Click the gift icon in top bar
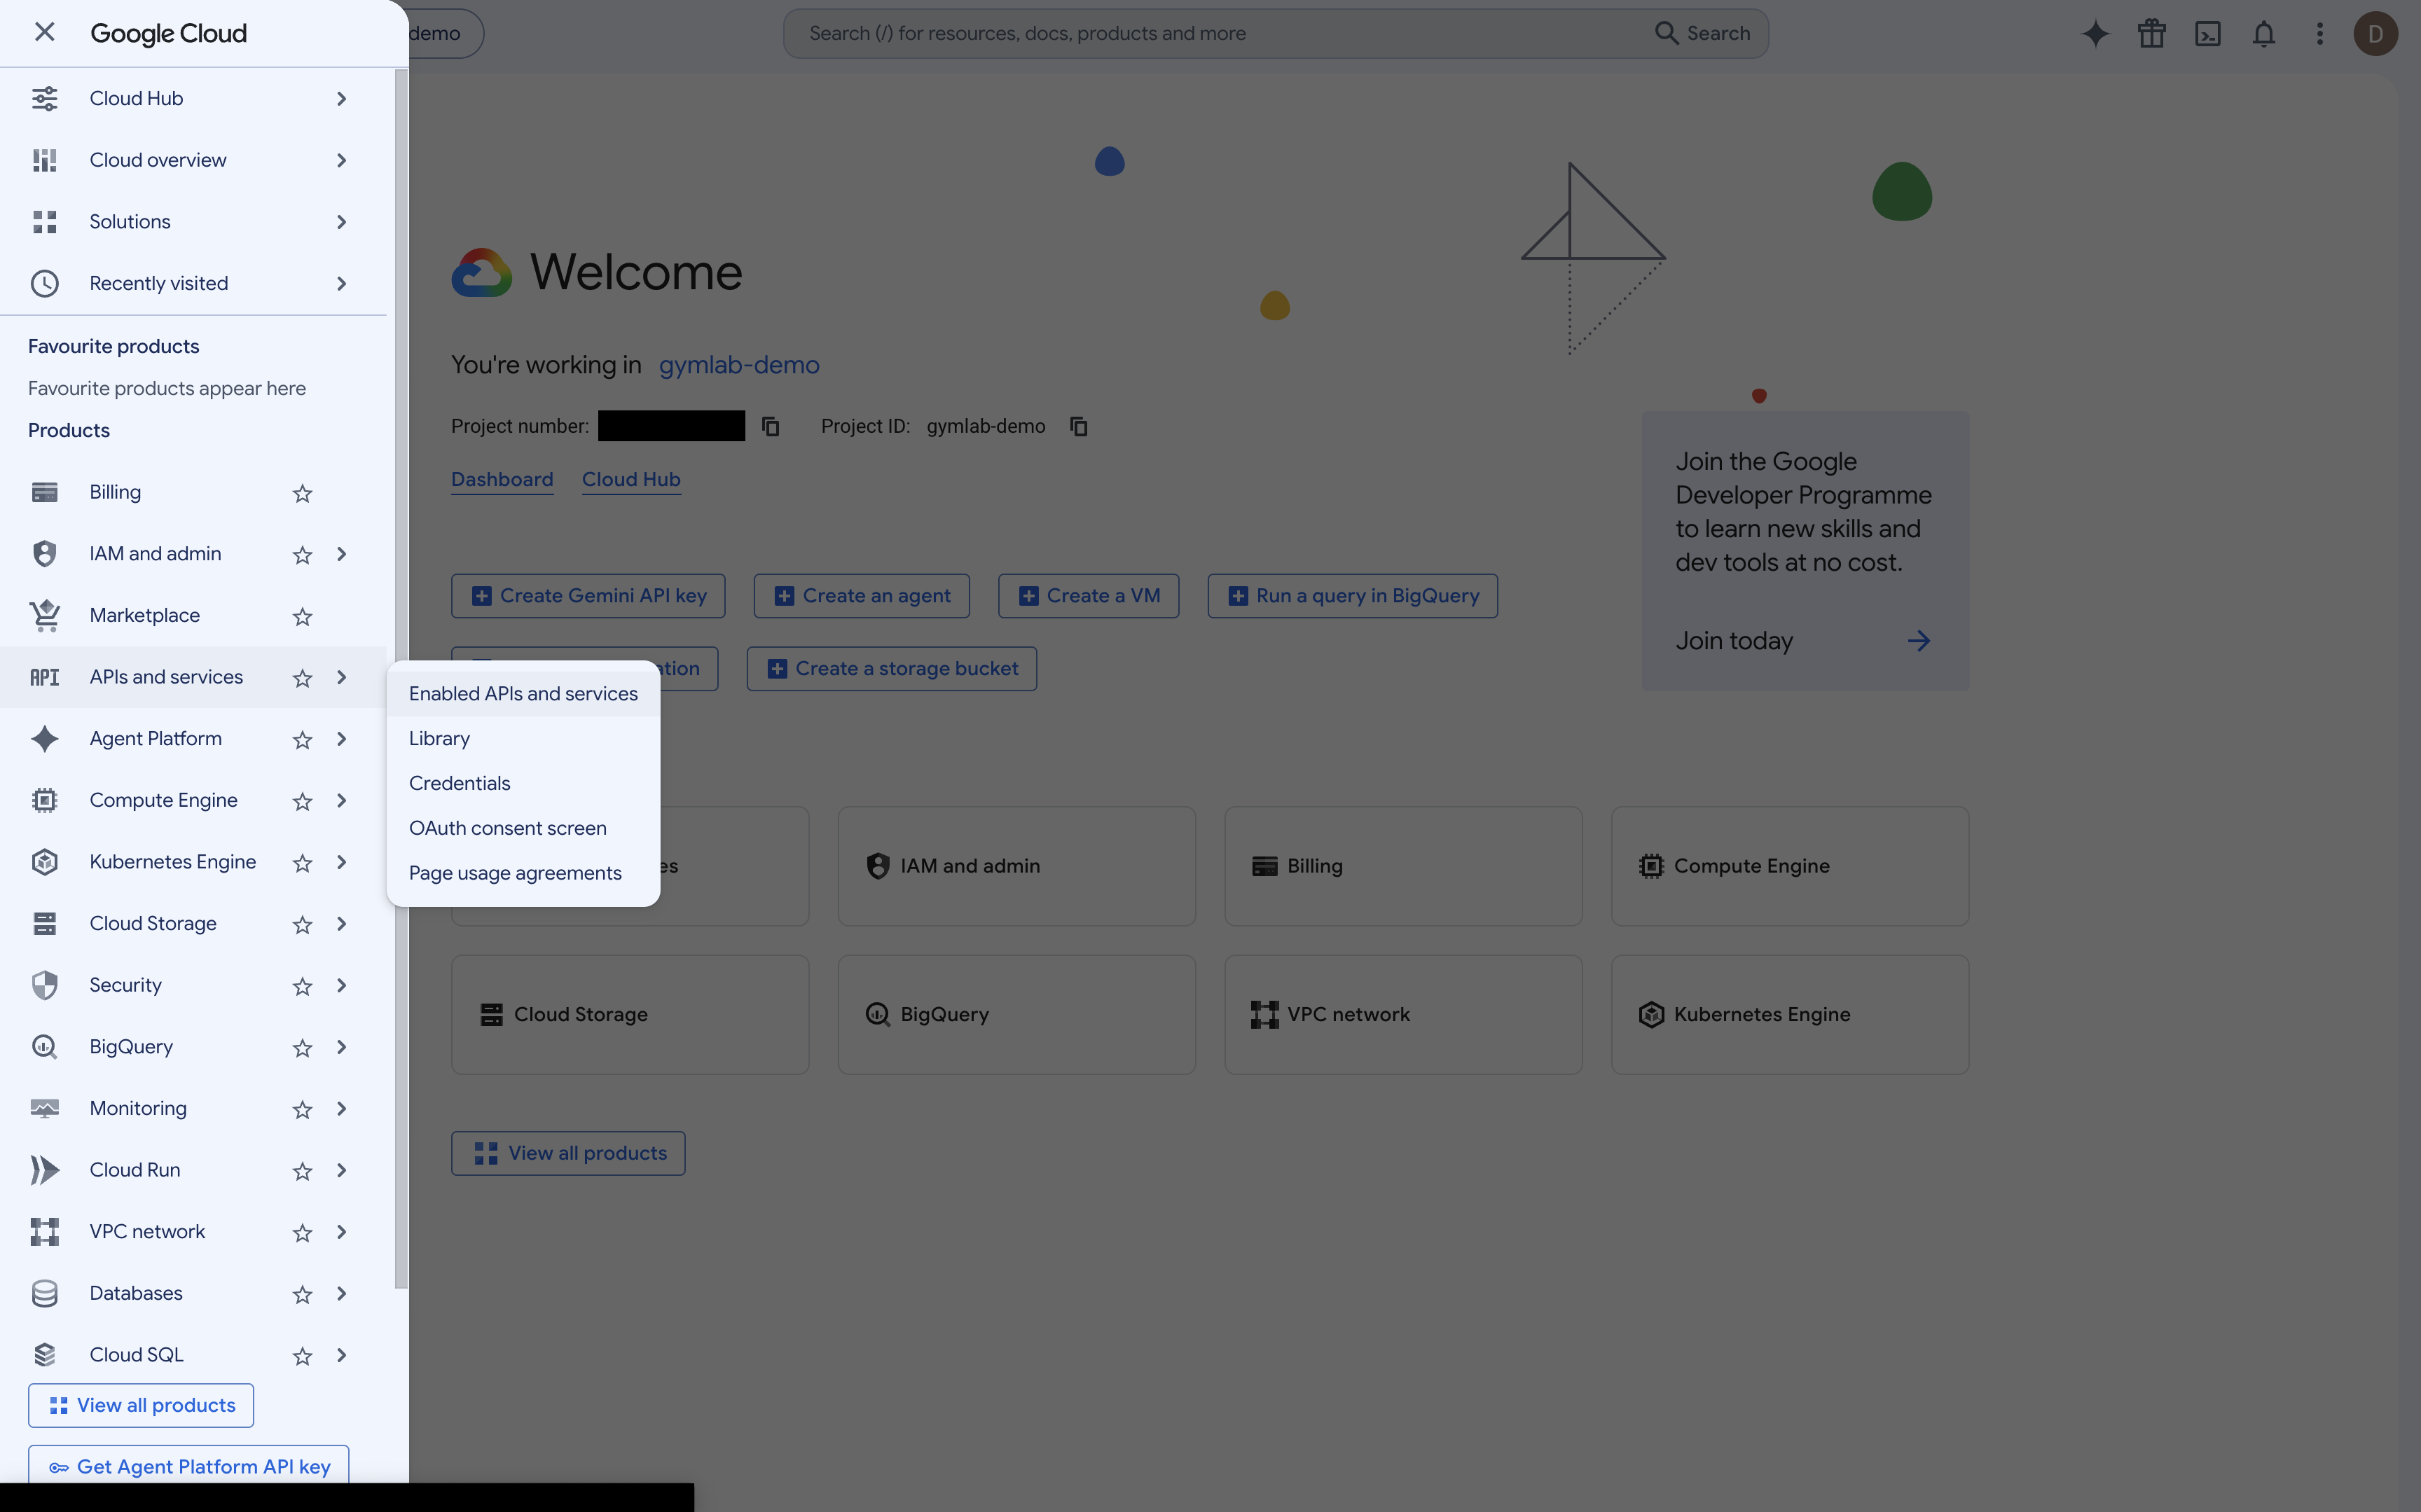Image resolution: width=2421 pixels, height=1512 pixels. [2151, 34]
